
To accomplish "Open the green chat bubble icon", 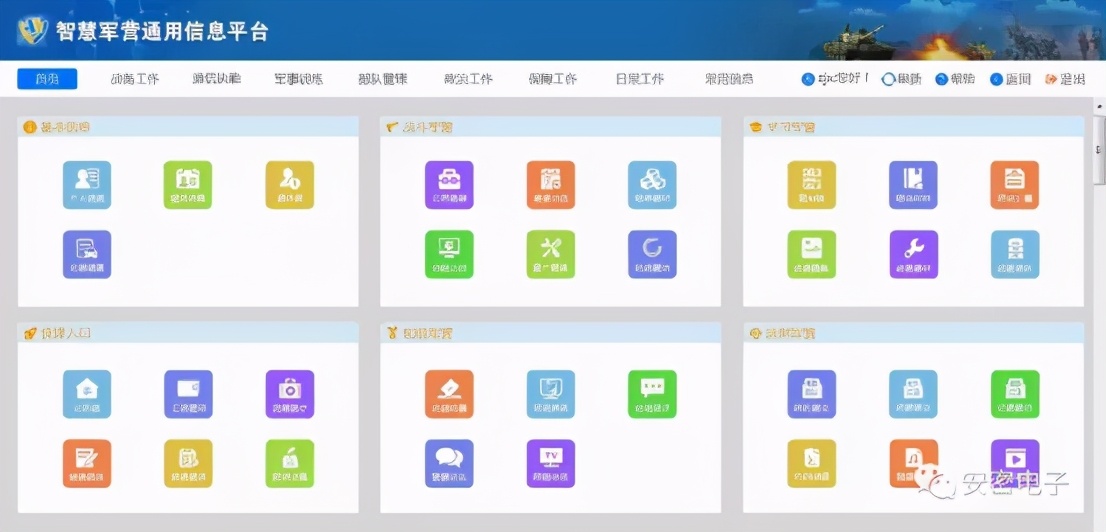I will (652, 393).
